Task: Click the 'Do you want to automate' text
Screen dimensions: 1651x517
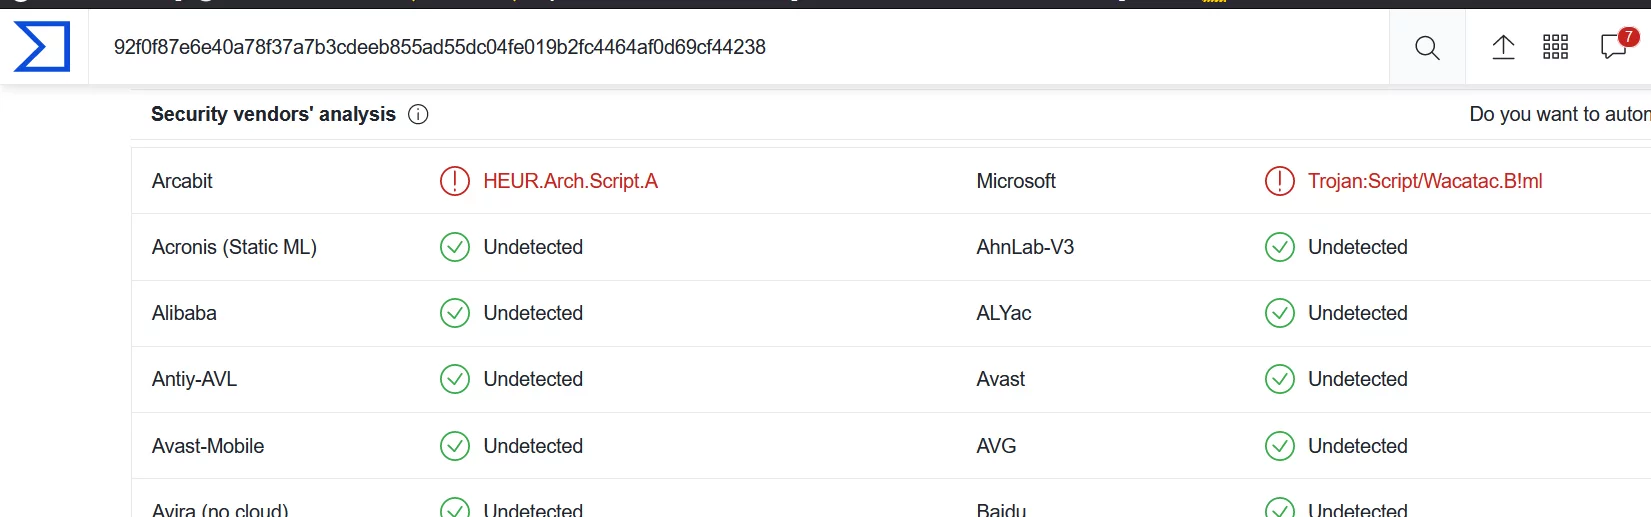Action: pyautogui.click(x=1560, y=114)
